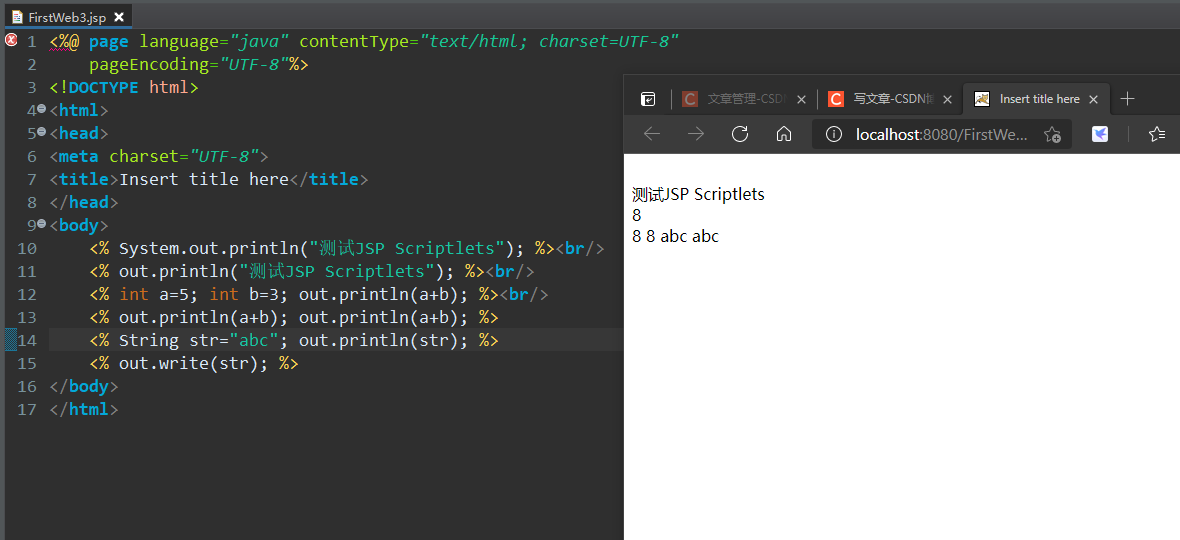Go forward in the browser
This screenshot has height=540, width=1180.
696,134
